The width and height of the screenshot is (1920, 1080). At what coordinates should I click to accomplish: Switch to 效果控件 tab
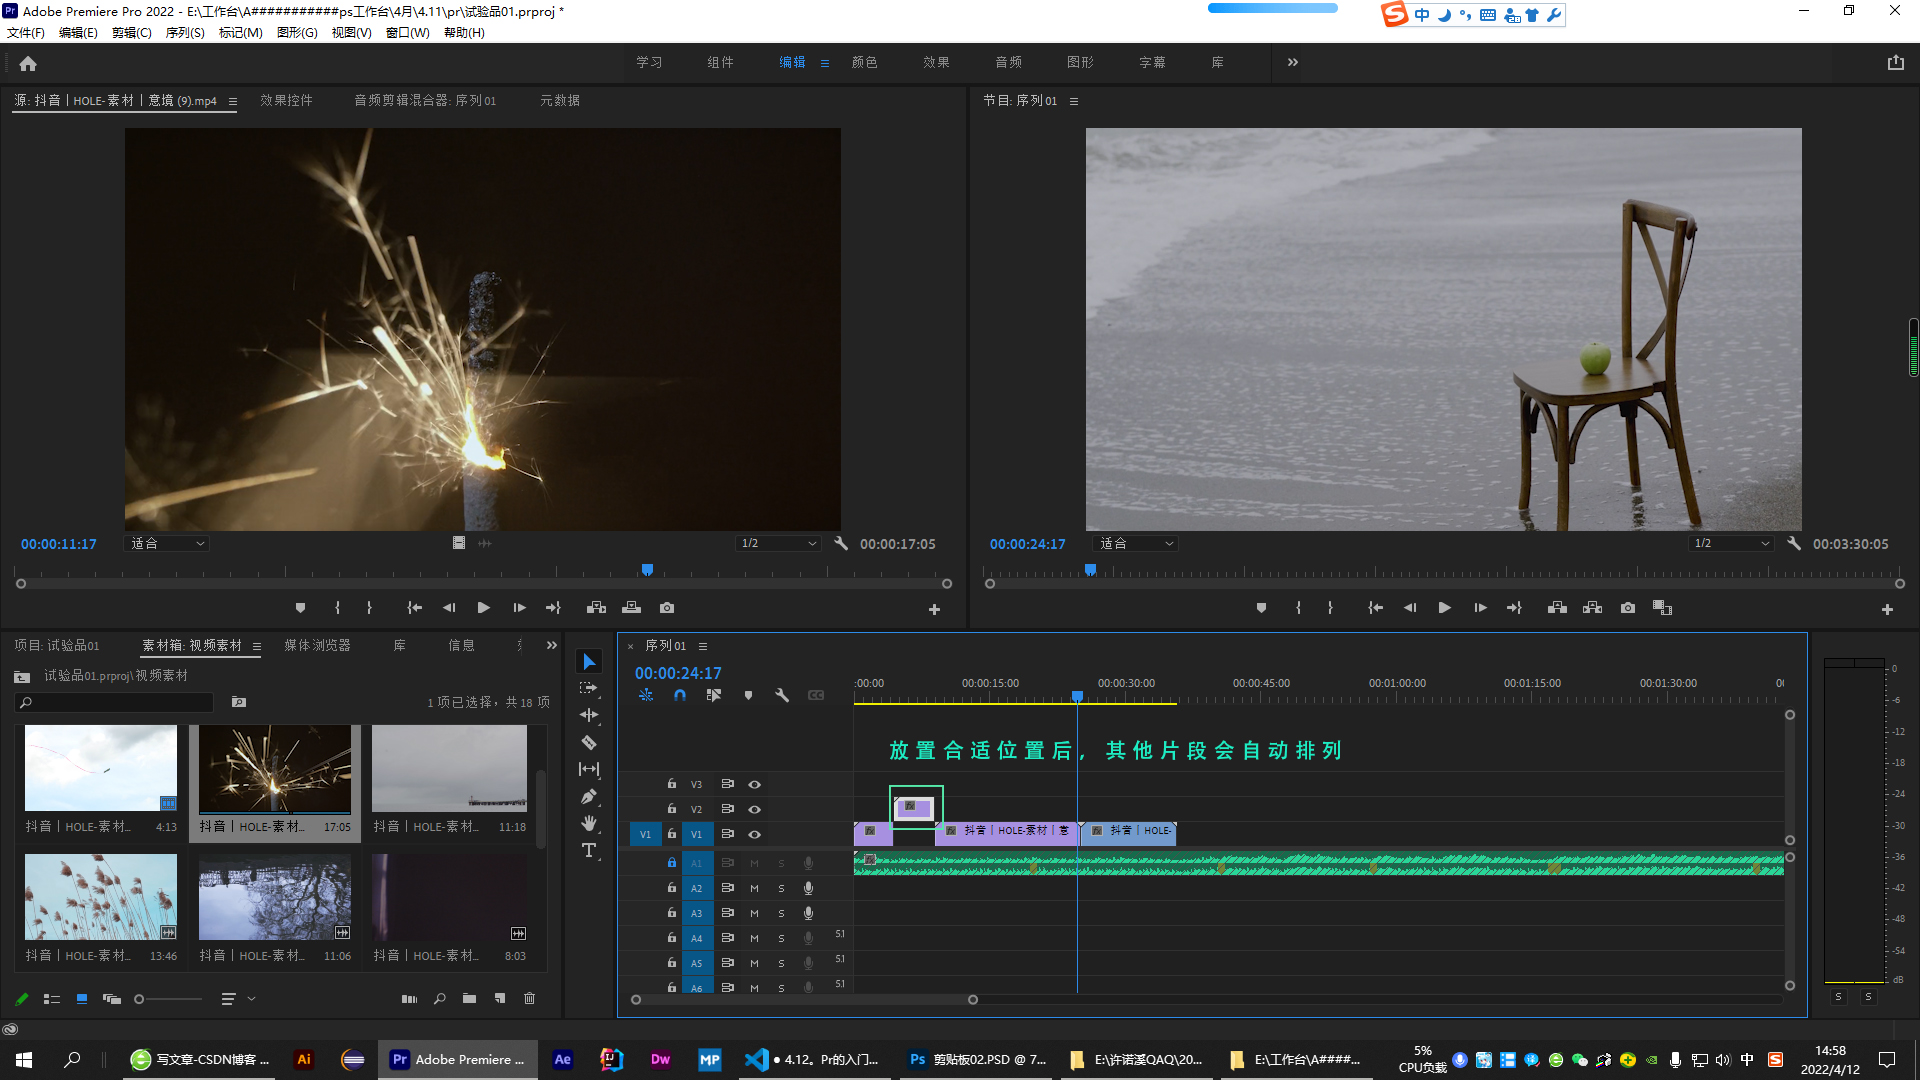tap(286, 100)
